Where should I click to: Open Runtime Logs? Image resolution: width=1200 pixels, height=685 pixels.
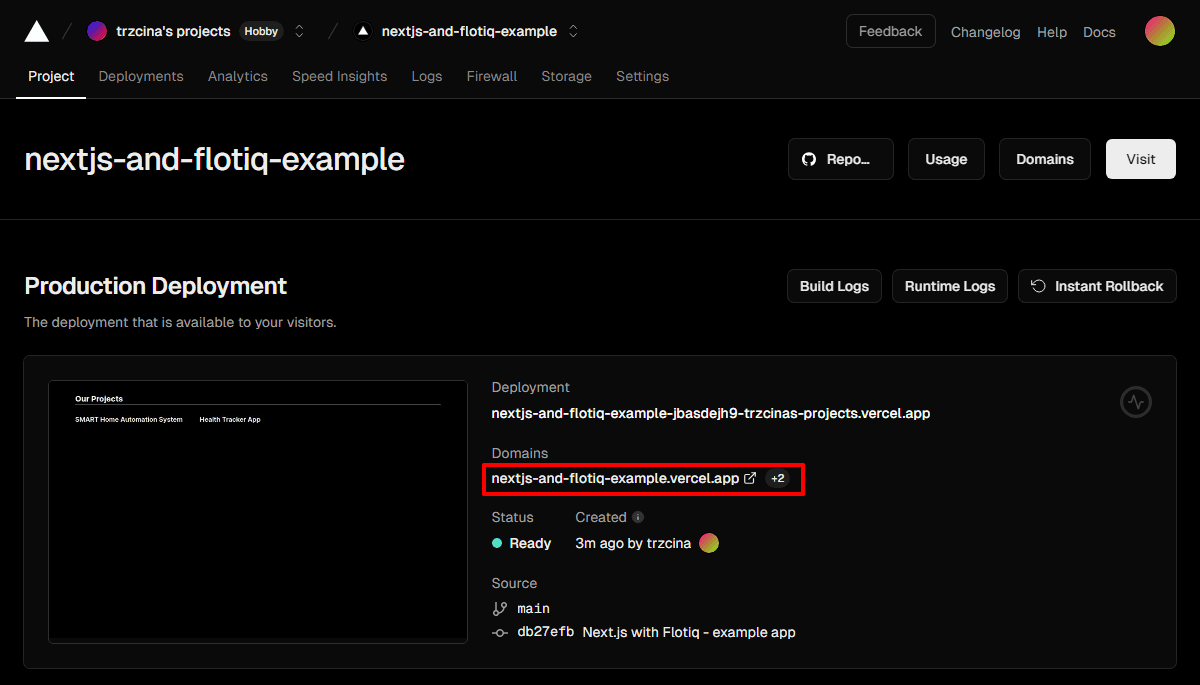coord(950,286)
